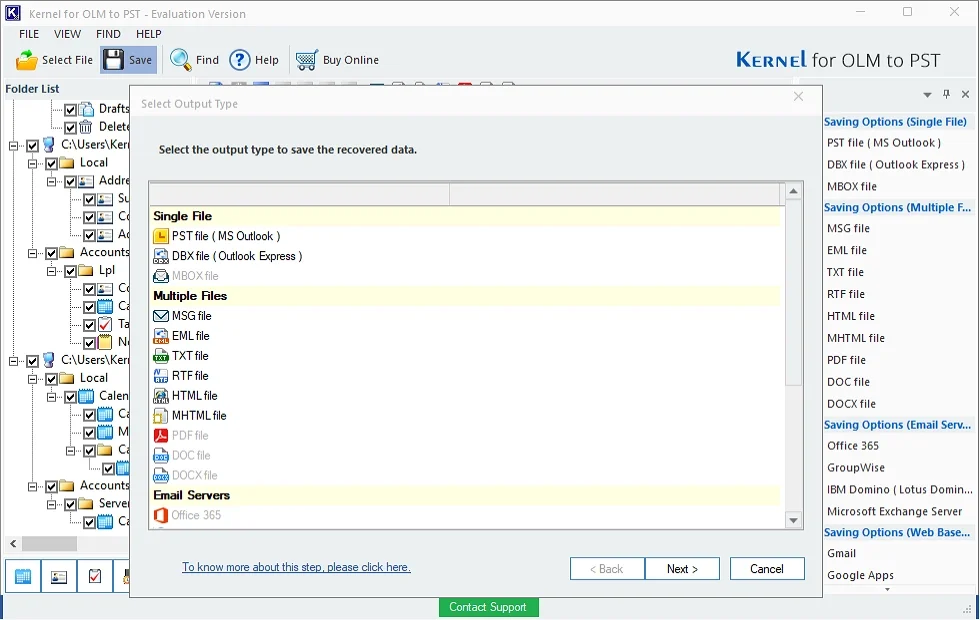This screenshot has width=980, height=620.
Task: Toggle the Lpl folder checkbox
Action: click(71, 271)
